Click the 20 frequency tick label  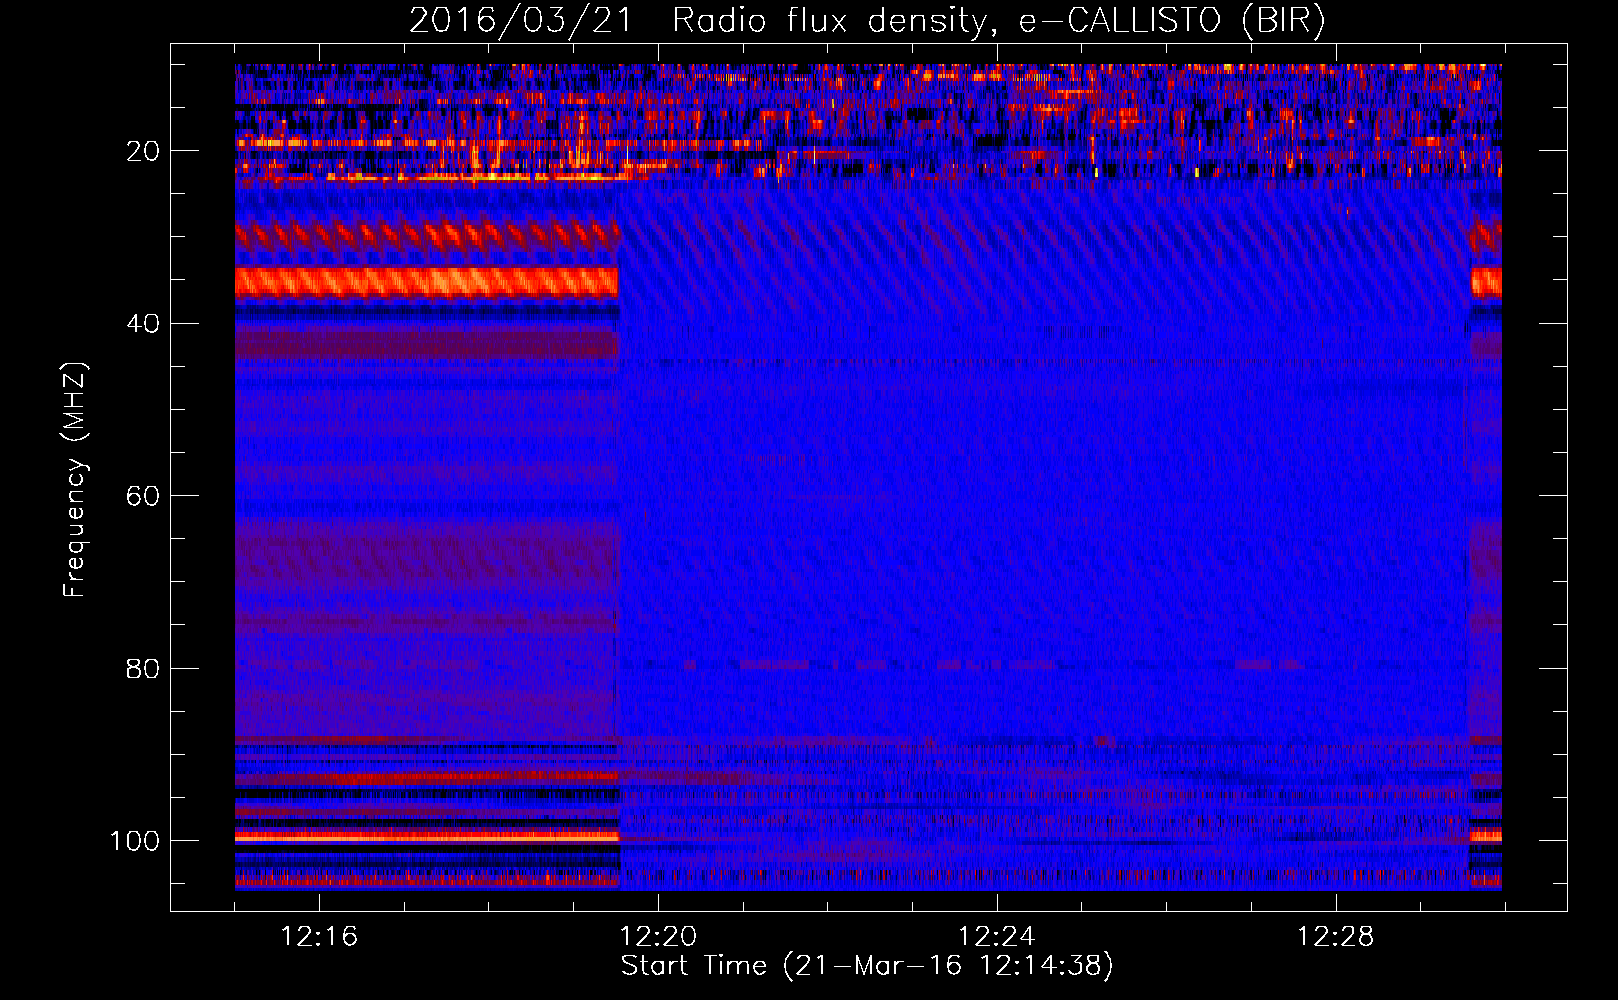(x=143, y=151)
